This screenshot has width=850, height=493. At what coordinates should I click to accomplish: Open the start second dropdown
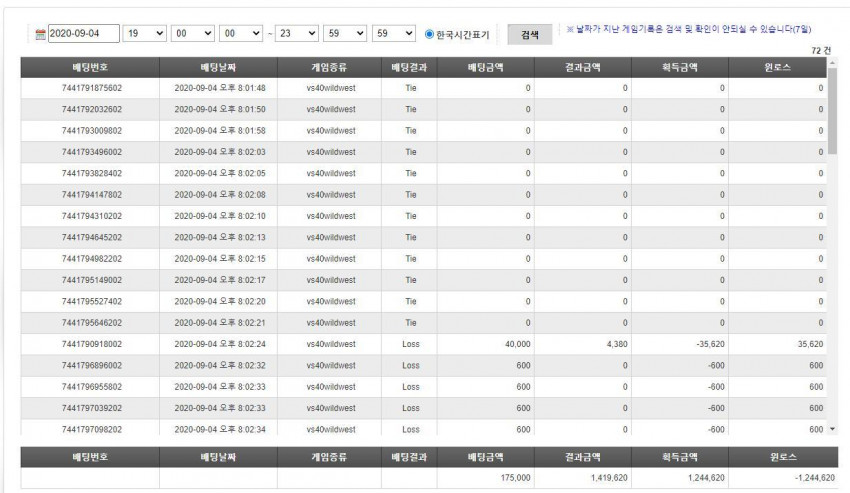click(x=241, y=34)
